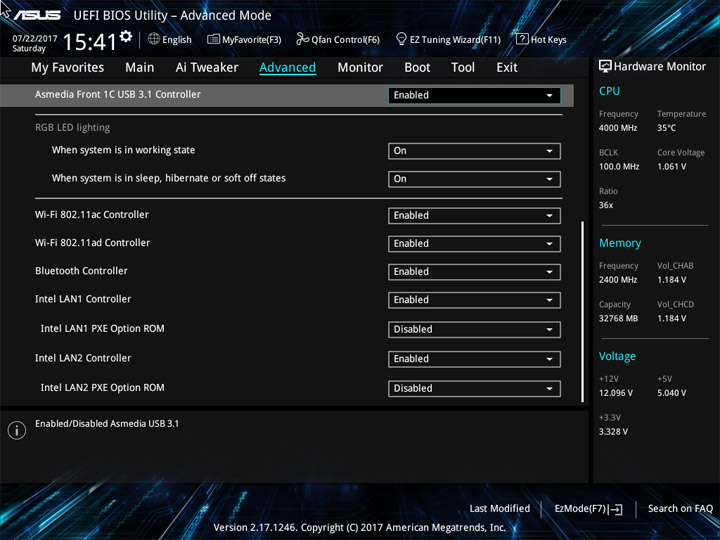
Task: Select Intel LAN2 Controller label
Action: pyautogui.click(x=83, y=358)
